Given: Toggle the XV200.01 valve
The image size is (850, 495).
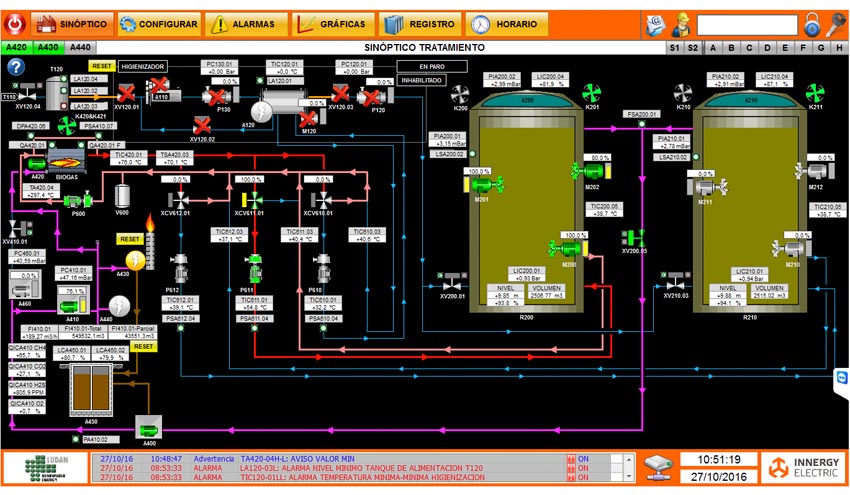Looking at the screenshot, I should pos(451,278).
